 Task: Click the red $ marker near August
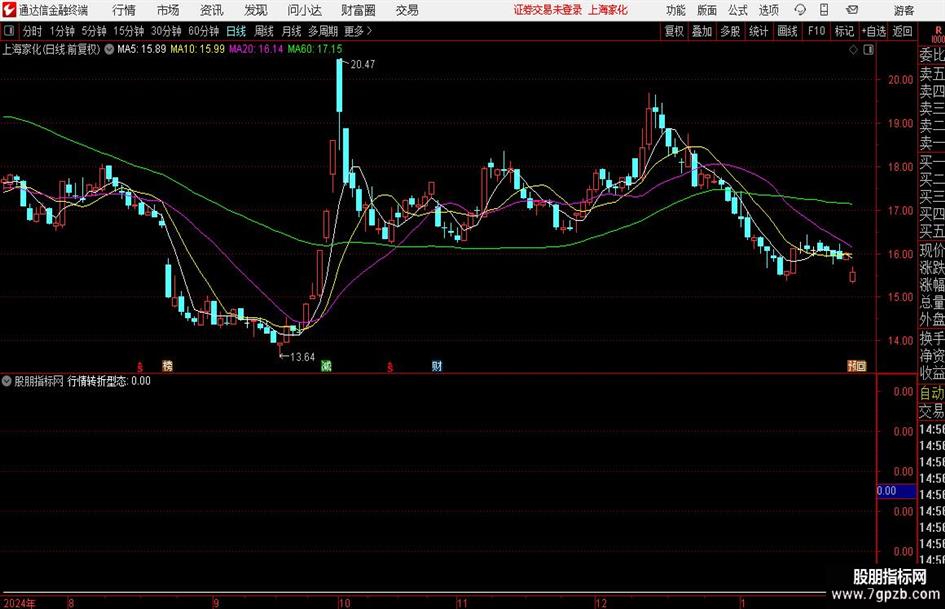click(x=140, y=366)
